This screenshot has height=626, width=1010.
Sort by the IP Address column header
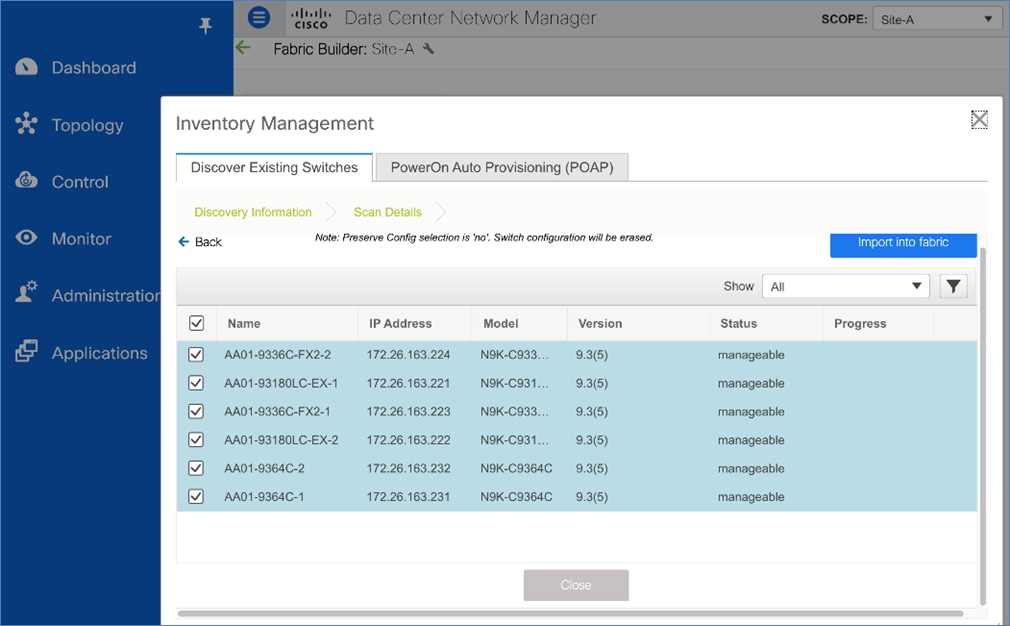point(401,323)
